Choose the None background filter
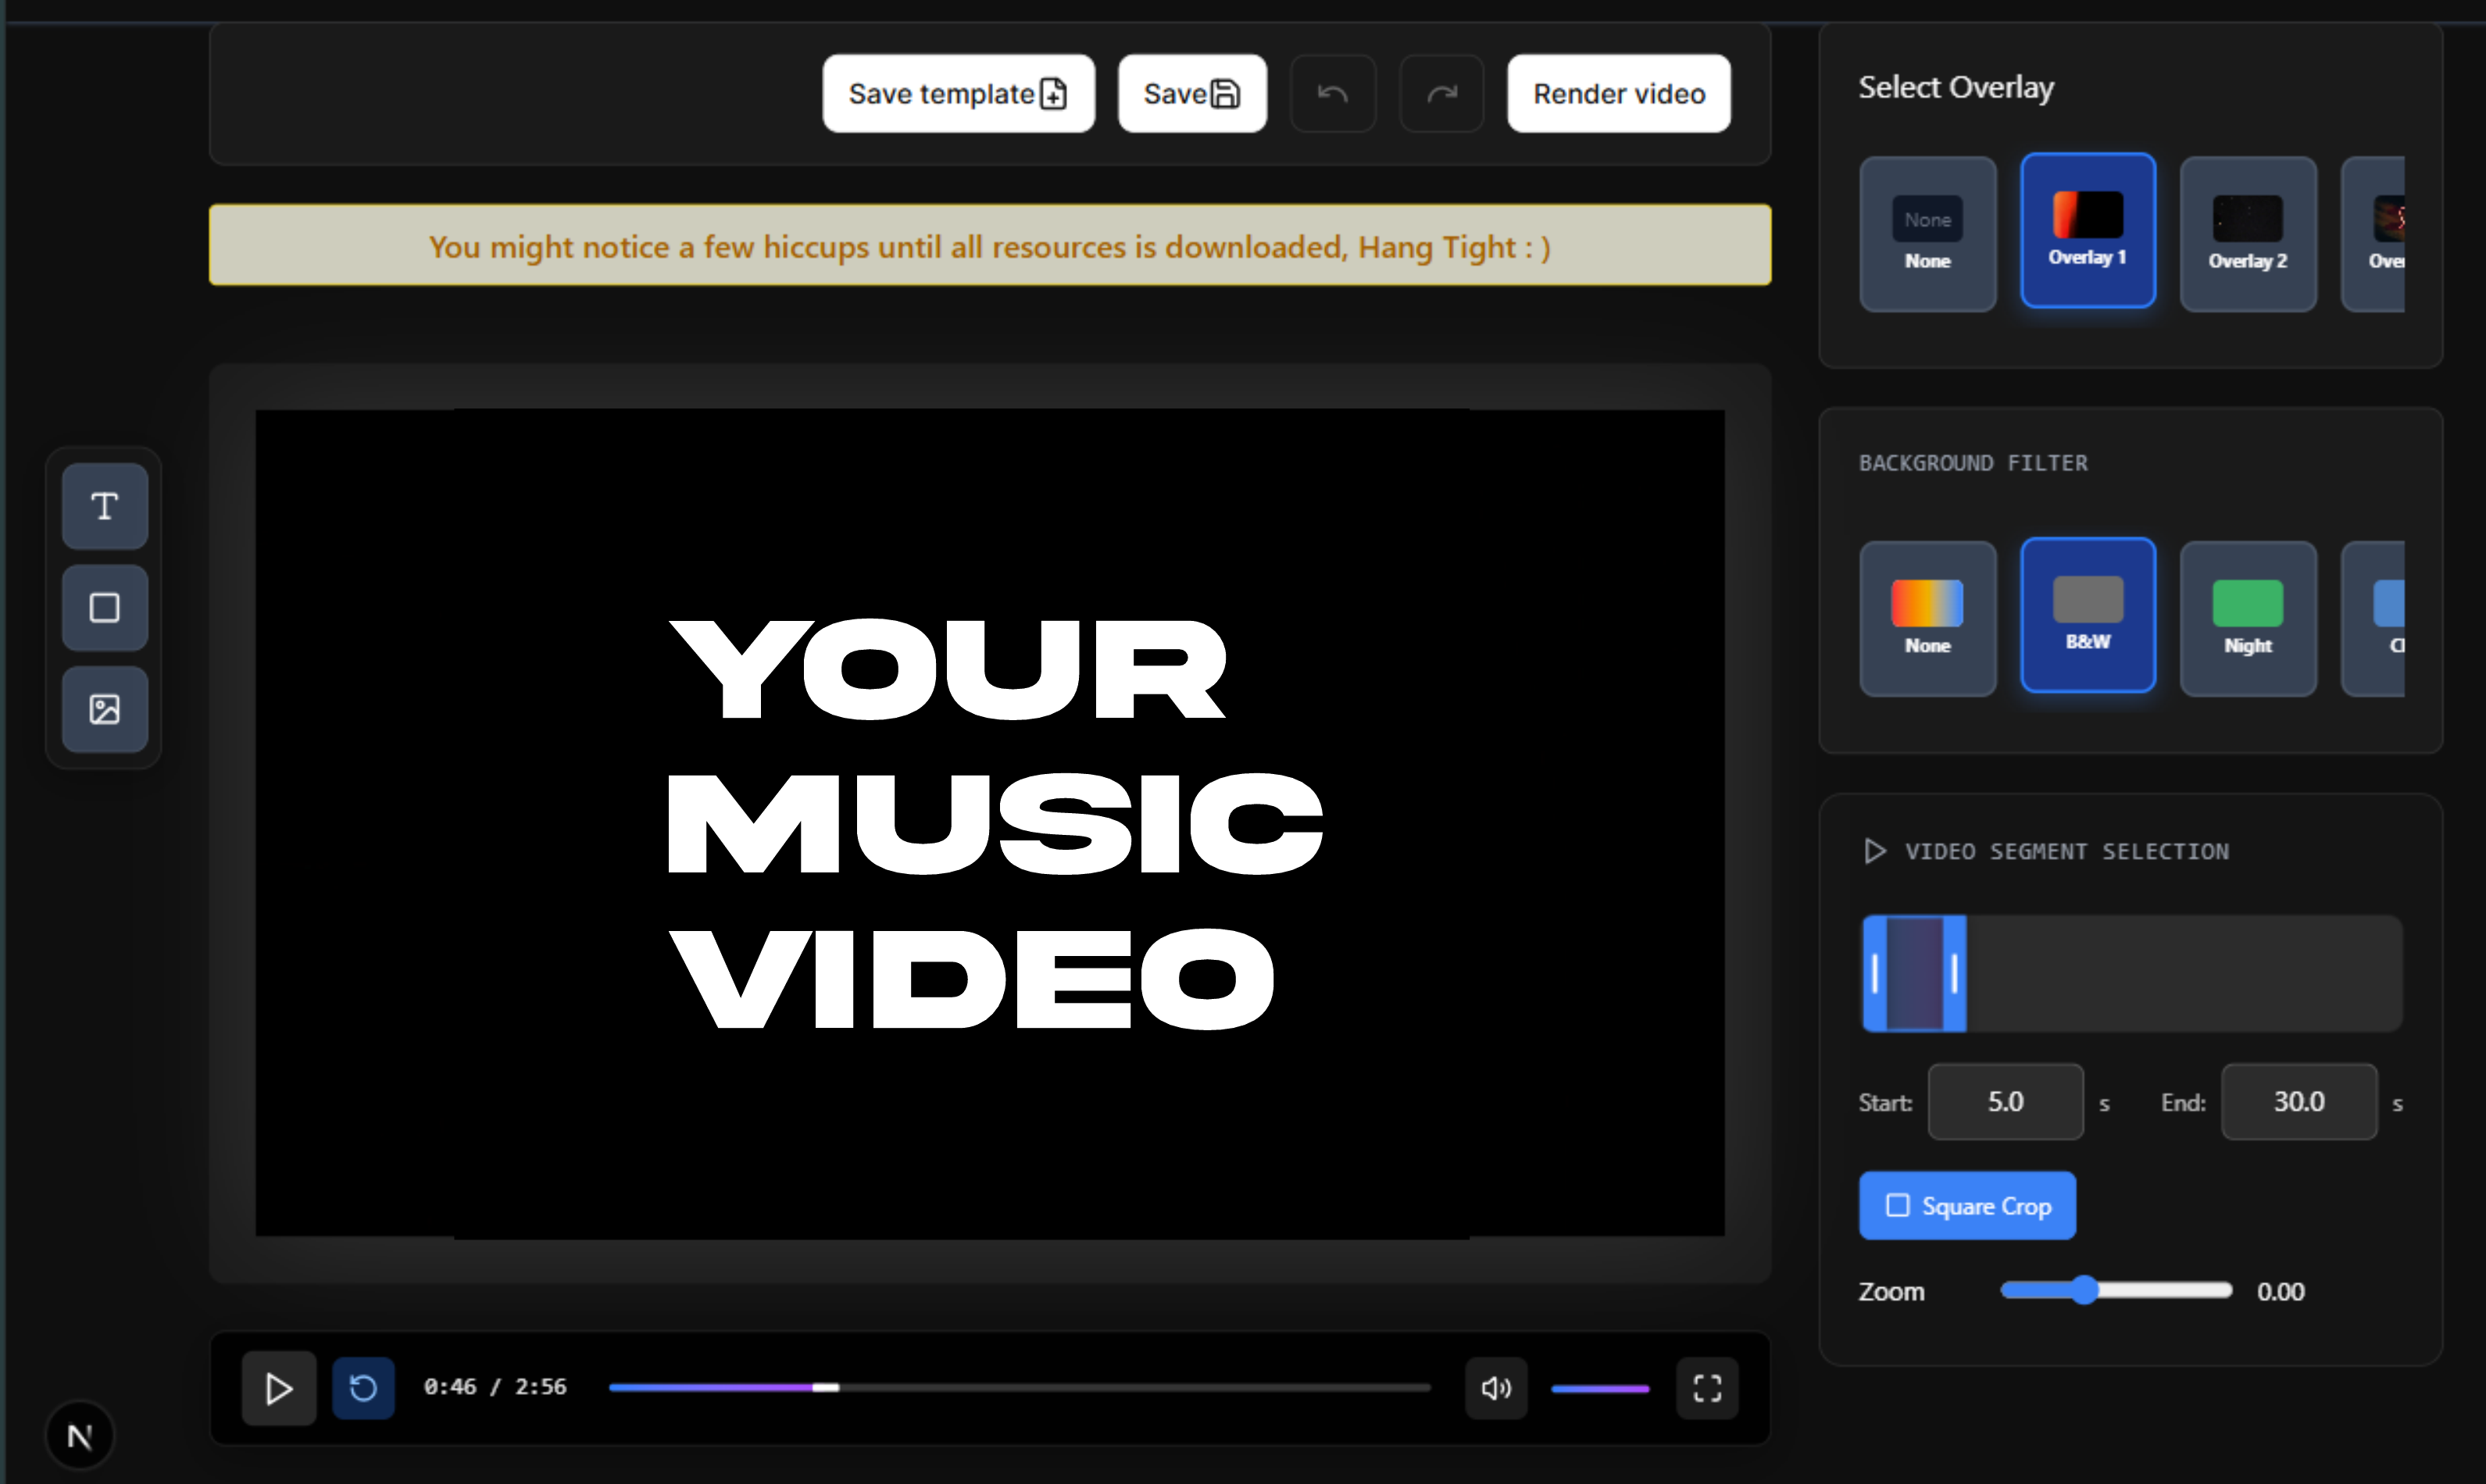 tap(1927, 619)
